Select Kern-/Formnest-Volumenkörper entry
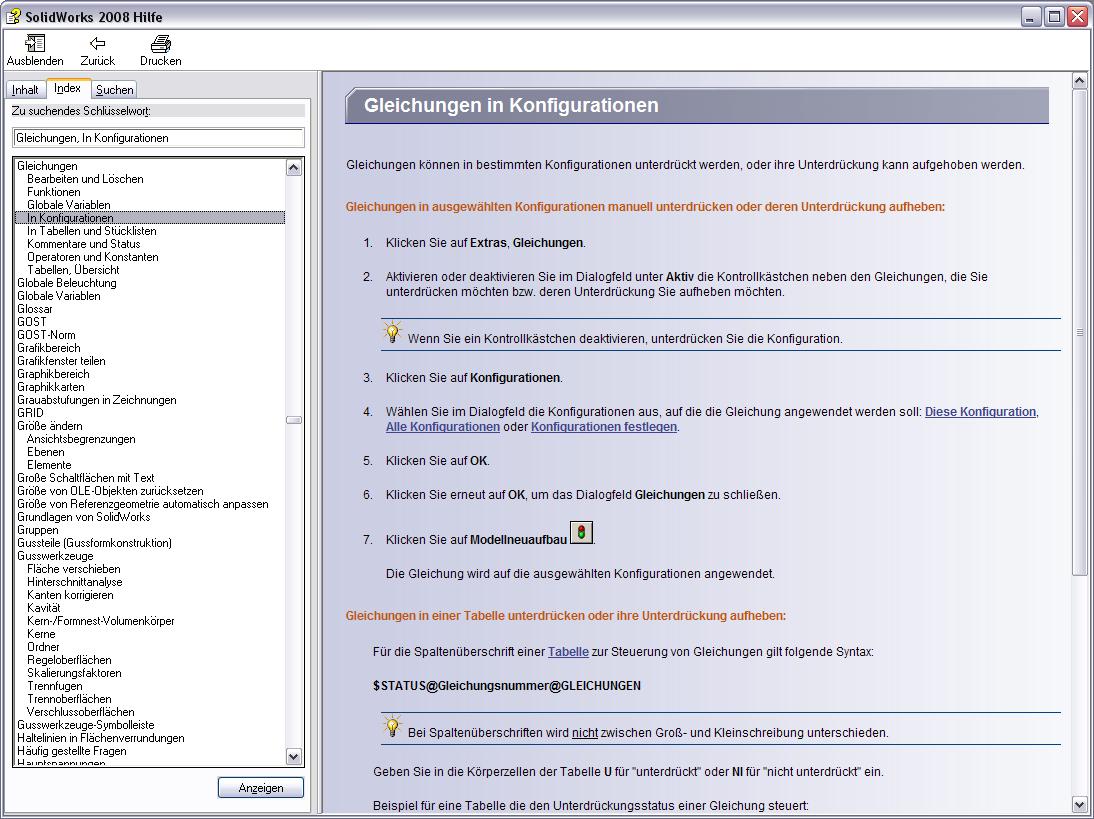This screenshot has height=819, width=1094. point(100,622)
